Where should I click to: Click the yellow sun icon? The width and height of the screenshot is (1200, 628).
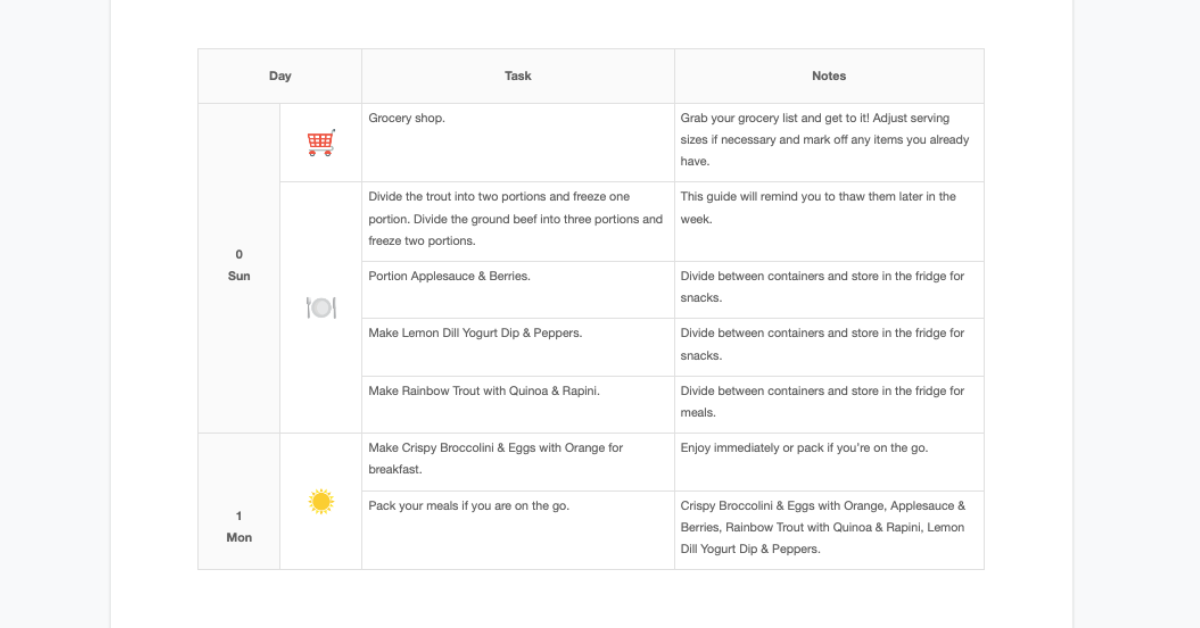point(320,502)
